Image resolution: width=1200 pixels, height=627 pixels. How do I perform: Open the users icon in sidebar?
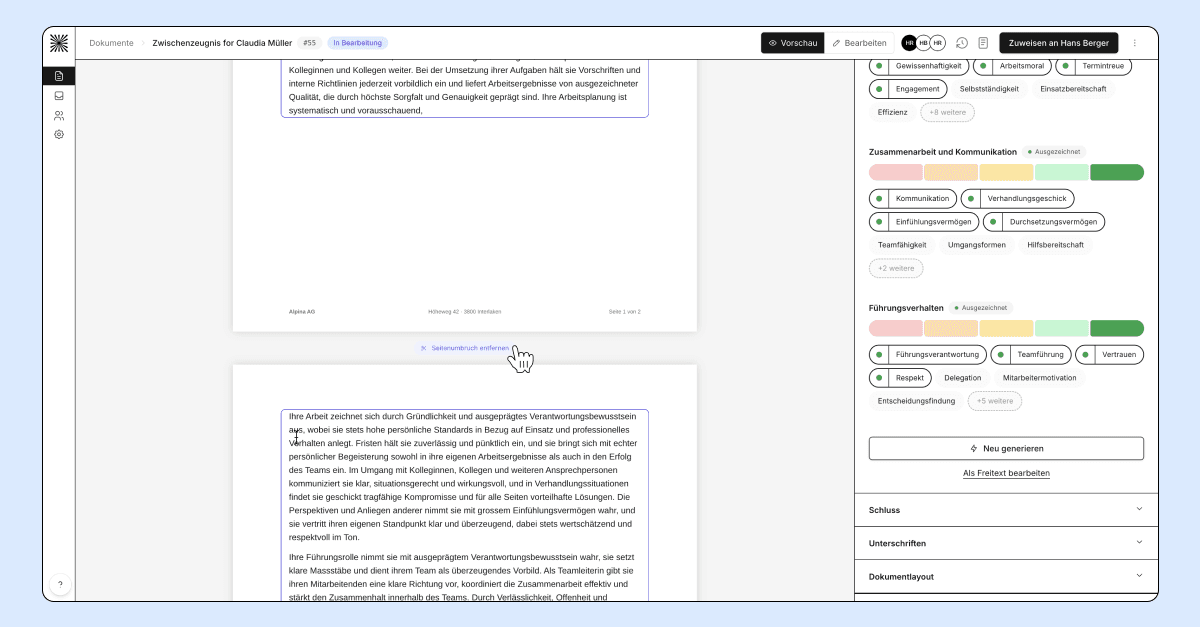tap(59, 115)
